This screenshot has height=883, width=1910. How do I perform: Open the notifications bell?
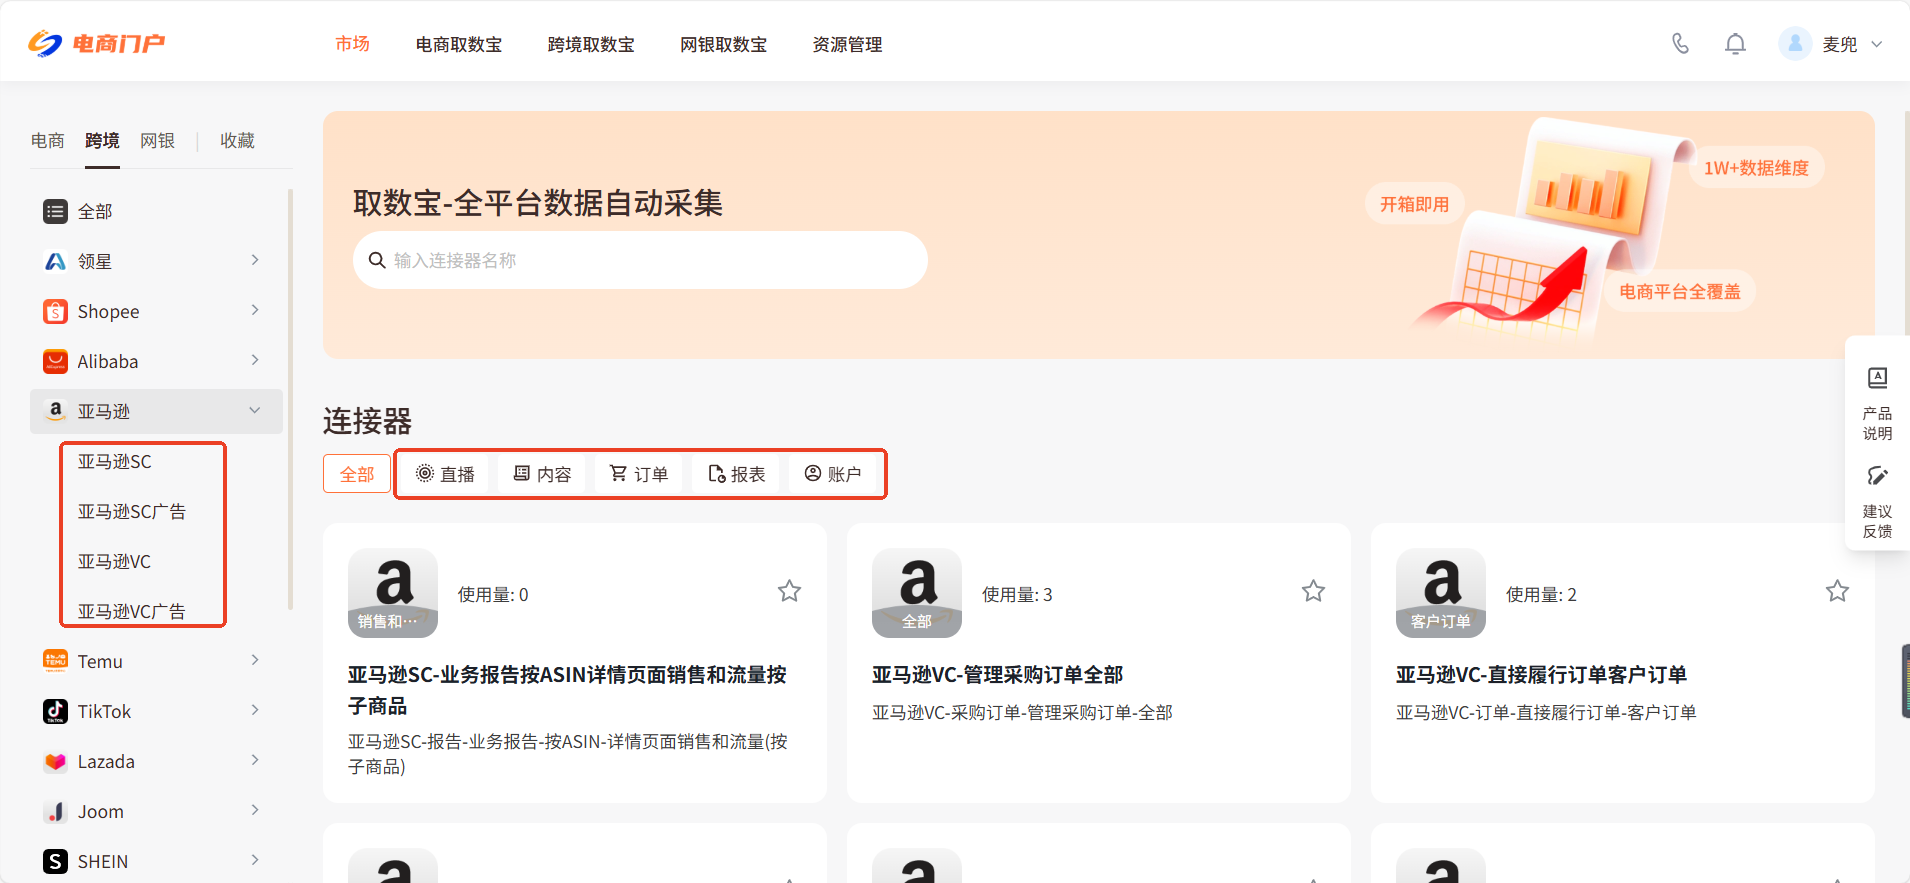(1735, 44)
